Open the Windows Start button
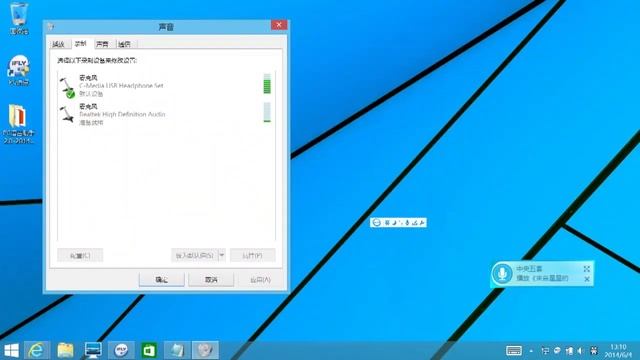Screen dimensions: 640x360 pos(11,350)
